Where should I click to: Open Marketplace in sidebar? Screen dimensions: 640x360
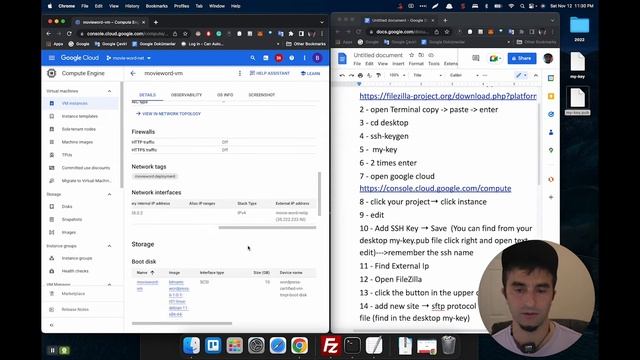73,294
